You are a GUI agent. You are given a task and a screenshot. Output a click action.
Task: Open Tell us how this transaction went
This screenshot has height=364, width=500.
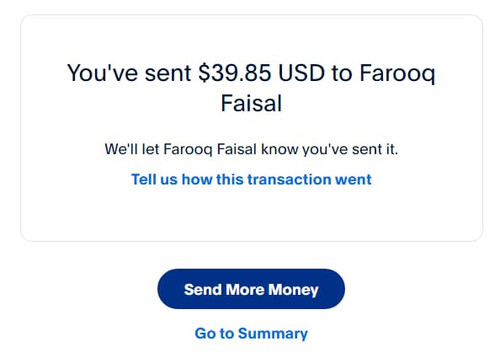tap(251, 179)
